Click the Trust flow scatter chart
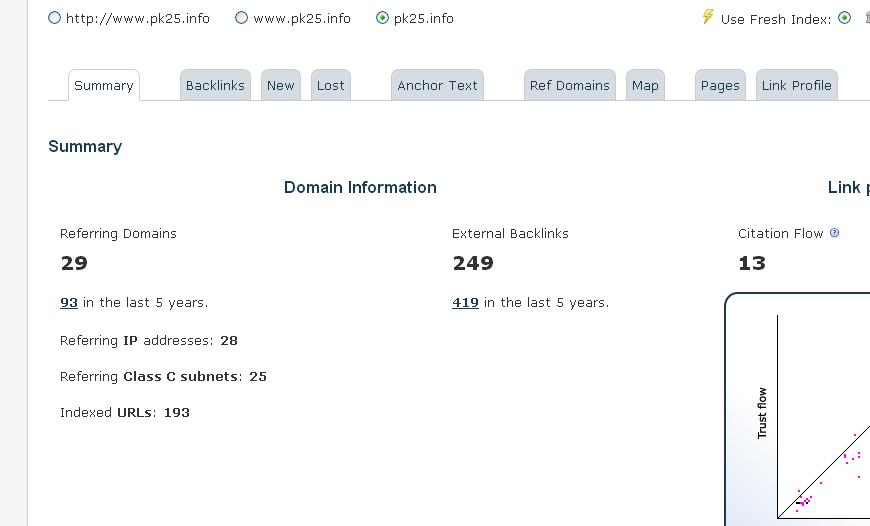Screen dimensions: 870x526 click(x=799, y=409)
